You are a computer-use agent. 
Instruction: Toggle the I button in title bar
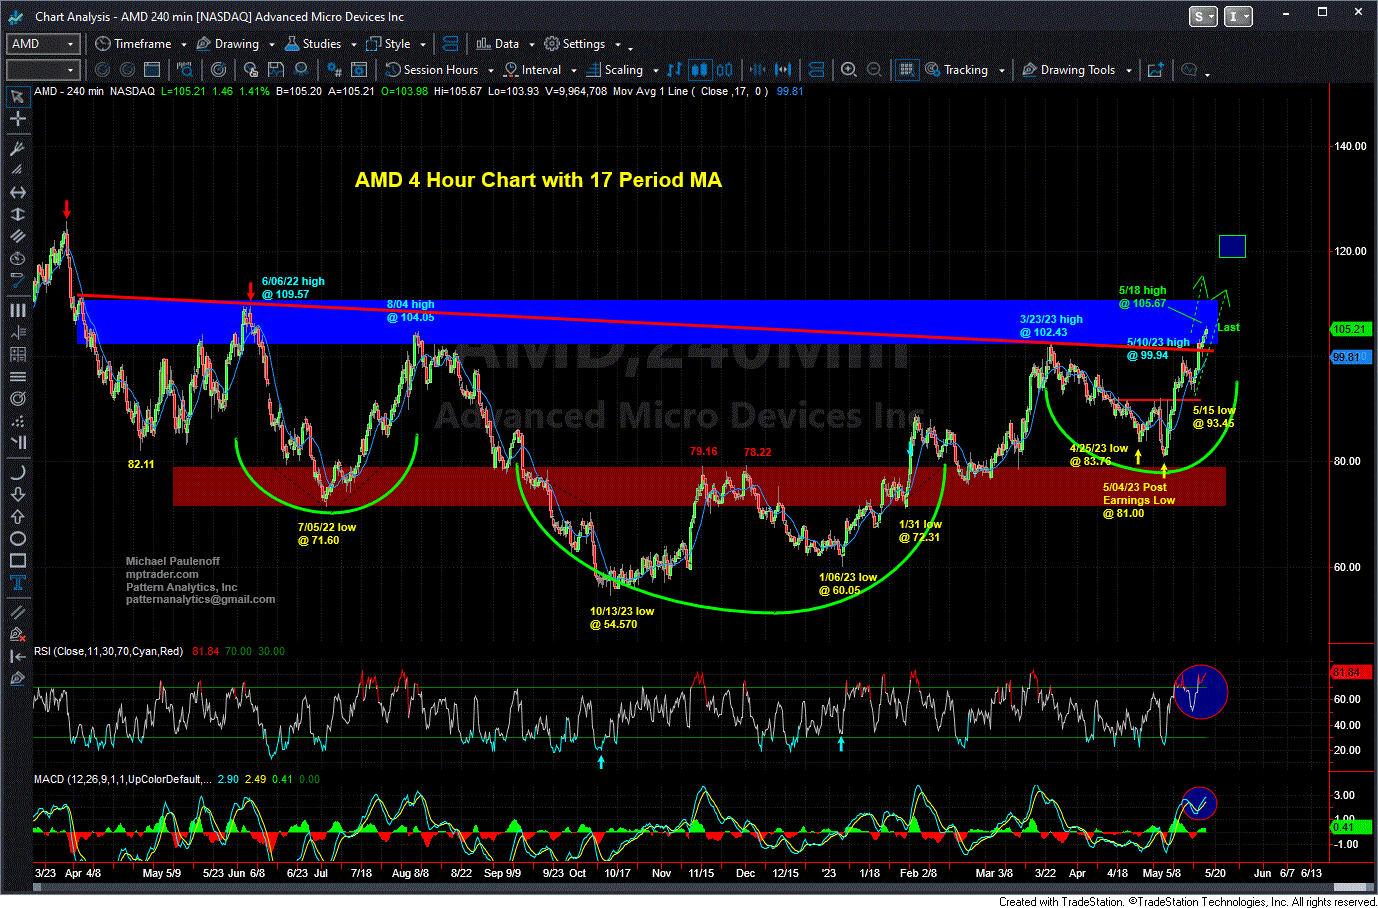coord(1238,16)
